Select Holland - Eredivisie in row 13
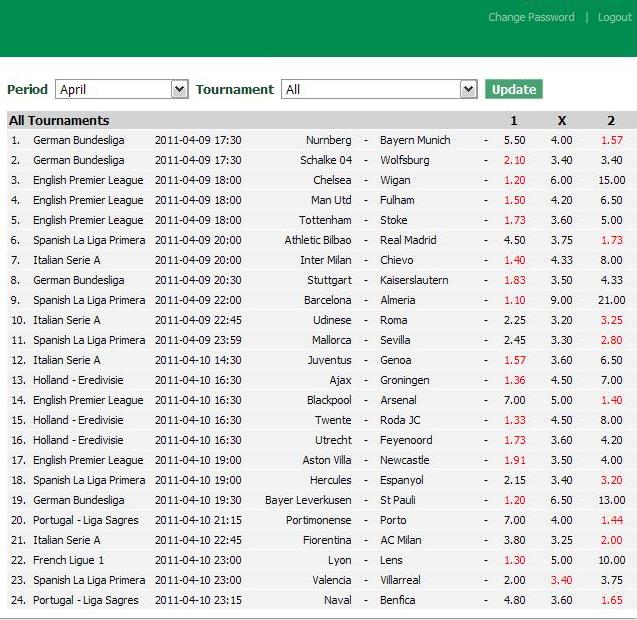Screen dimensions: 637x620 coord(78,380)
